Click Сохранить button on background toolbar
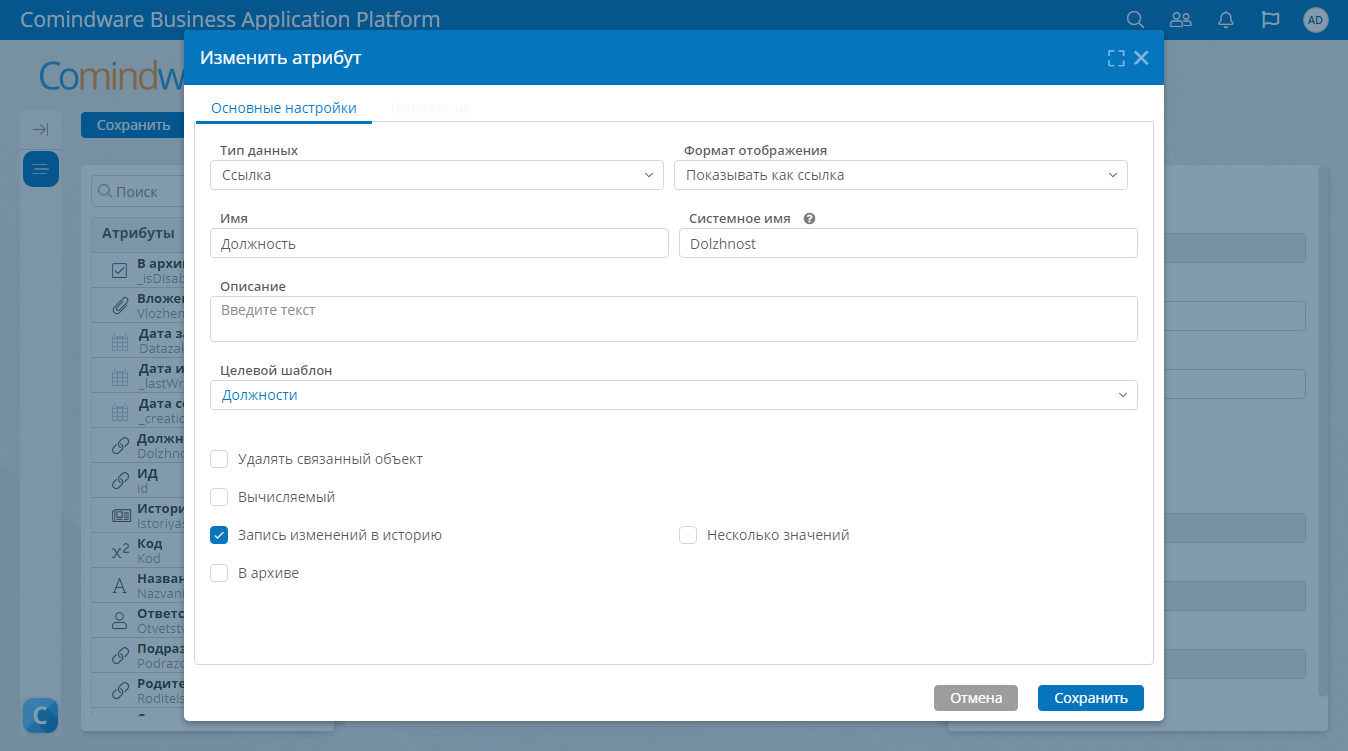 [134, 125]
